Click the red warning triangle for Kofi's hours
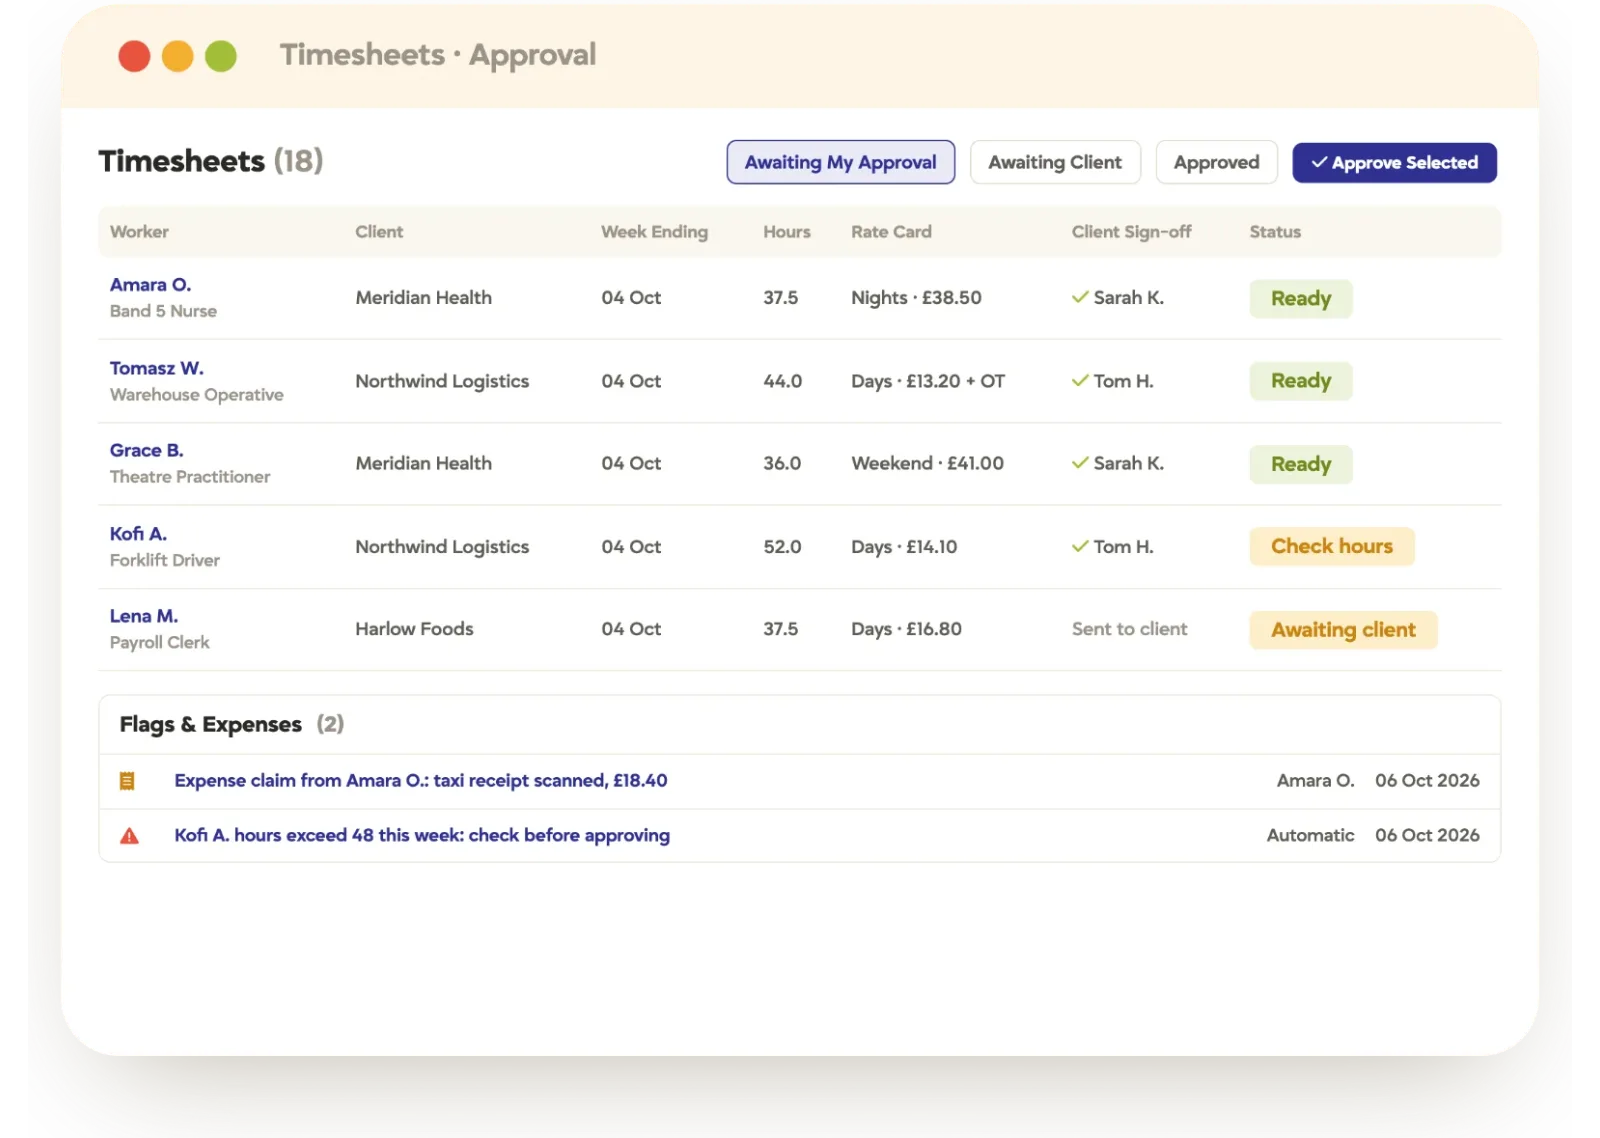This screenshot has height=1138, width=1600. (x=129, y=836)
